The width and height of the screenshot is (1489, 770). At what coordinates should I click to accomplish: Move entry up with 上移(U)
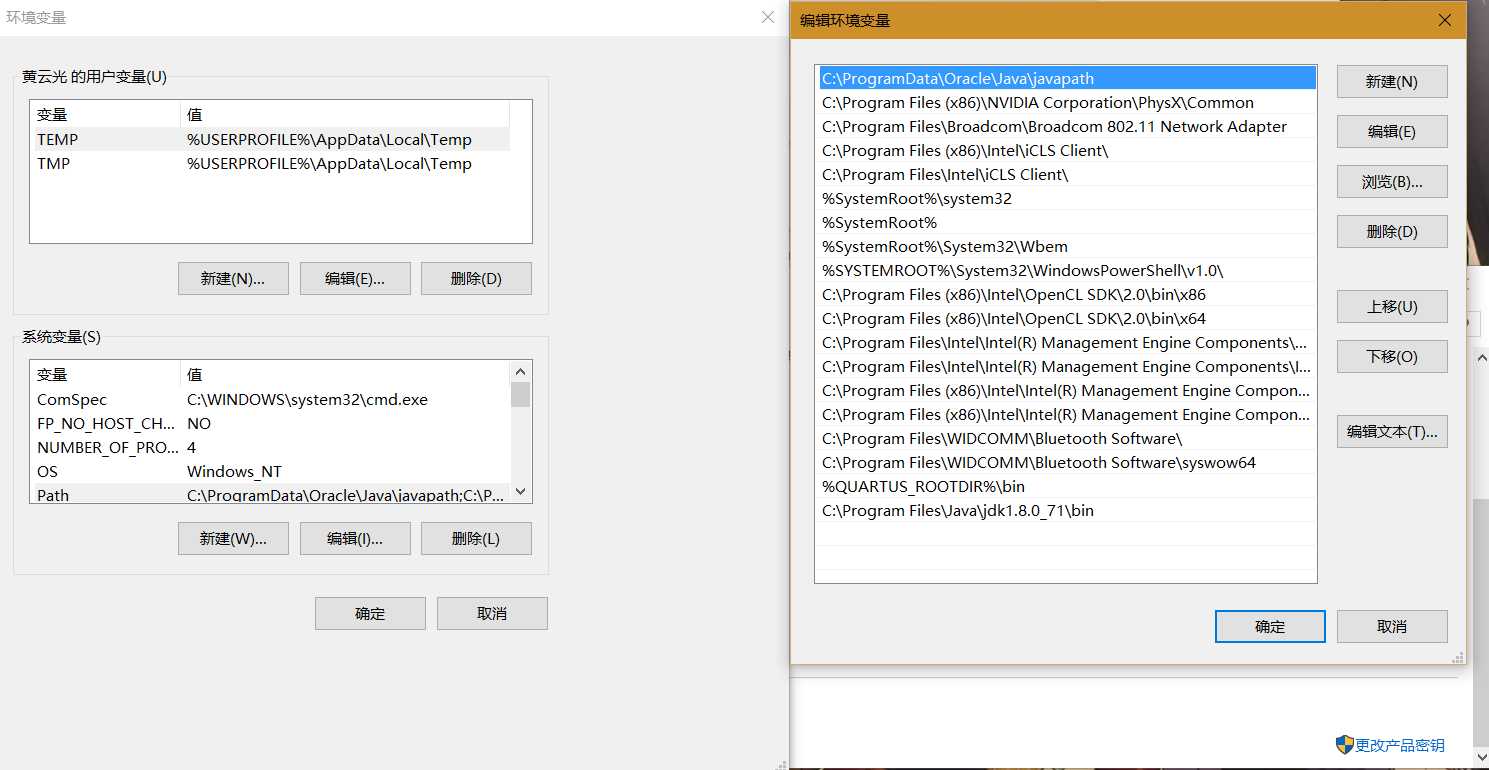tap(1392, 307)
